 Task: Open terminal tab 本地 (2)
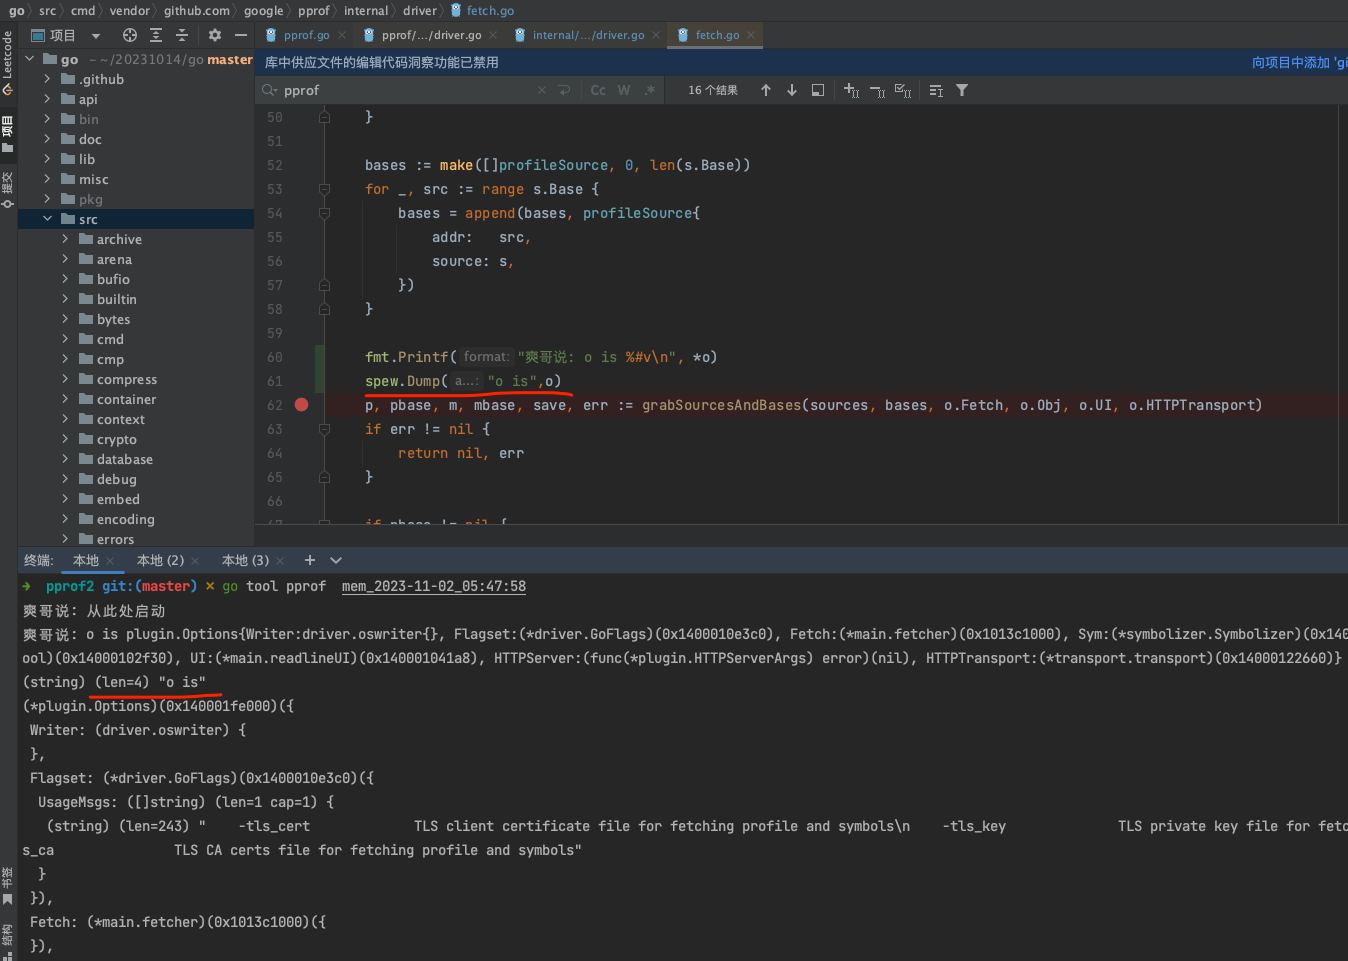pyautogui.click(x=160, y=560)
